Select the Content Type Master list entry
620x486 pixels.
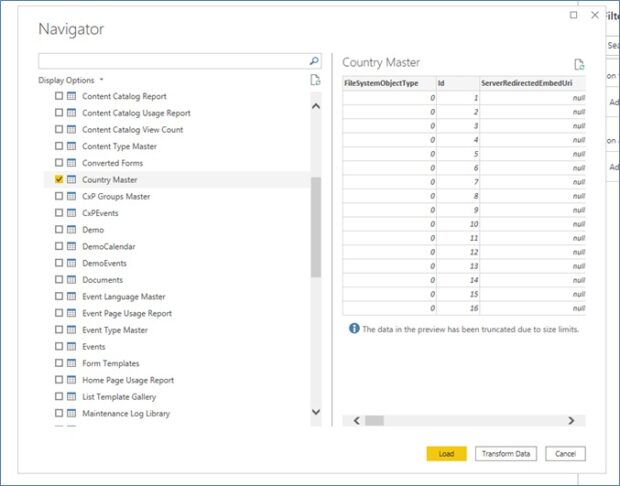(x=119, y=146)
